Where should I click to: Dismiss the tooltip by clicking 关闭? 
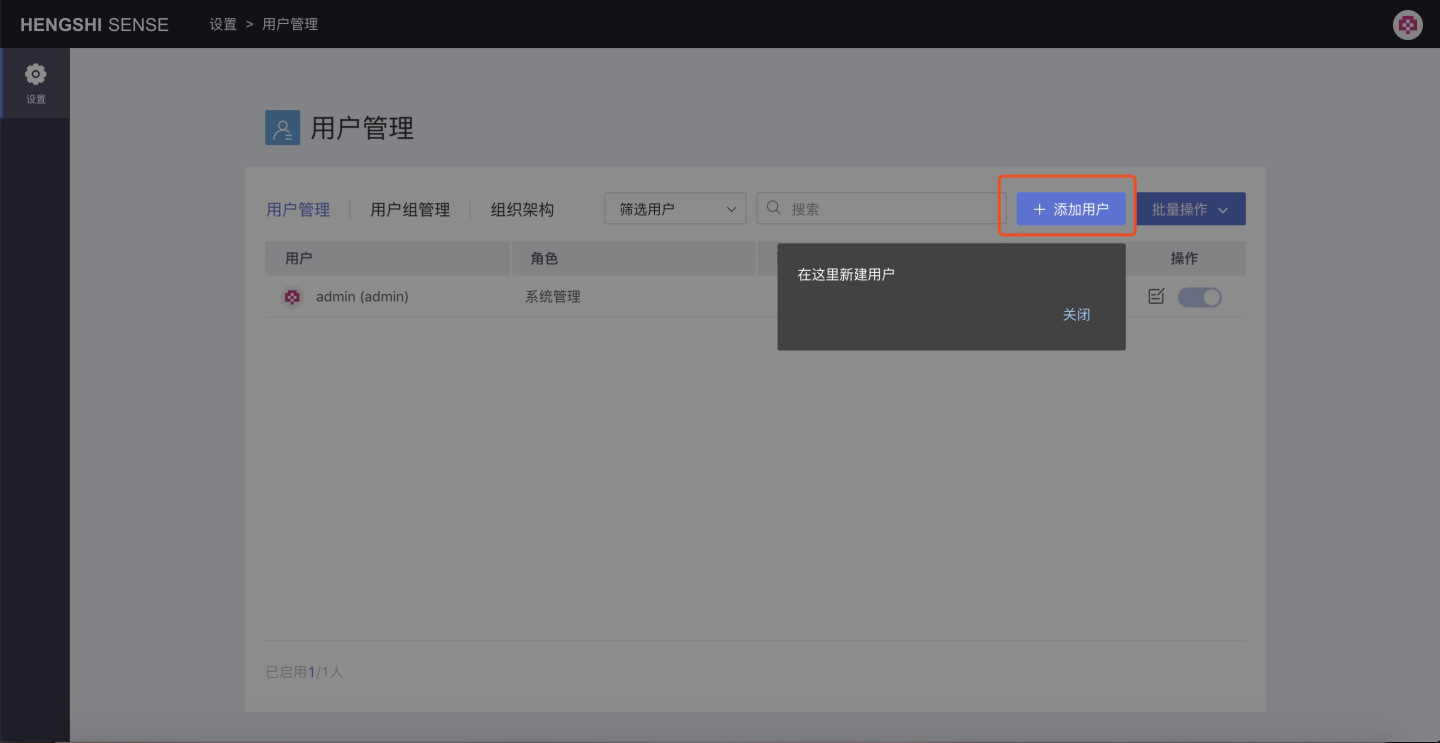1076,315
